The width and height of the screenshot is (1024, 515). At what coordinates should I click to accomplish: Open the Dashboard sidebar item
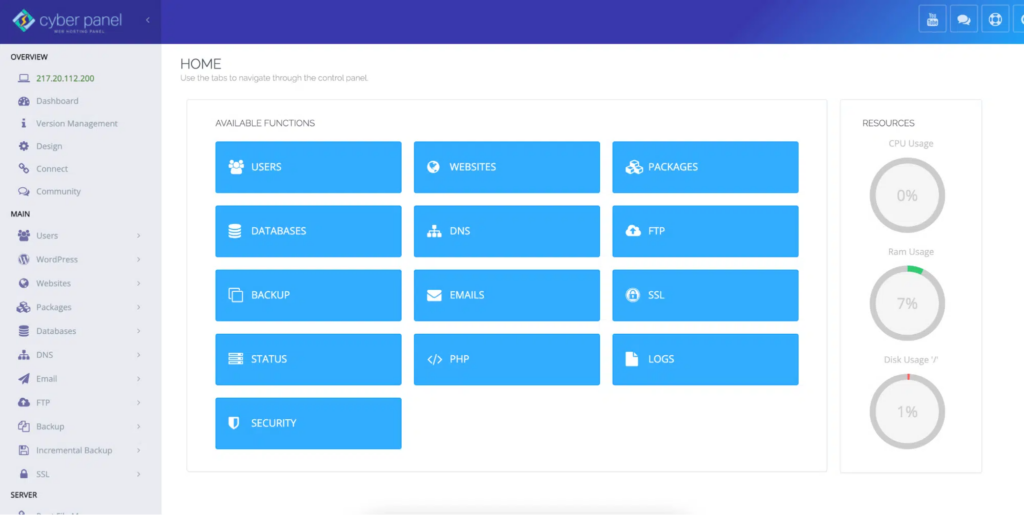(x=57, y=101)
